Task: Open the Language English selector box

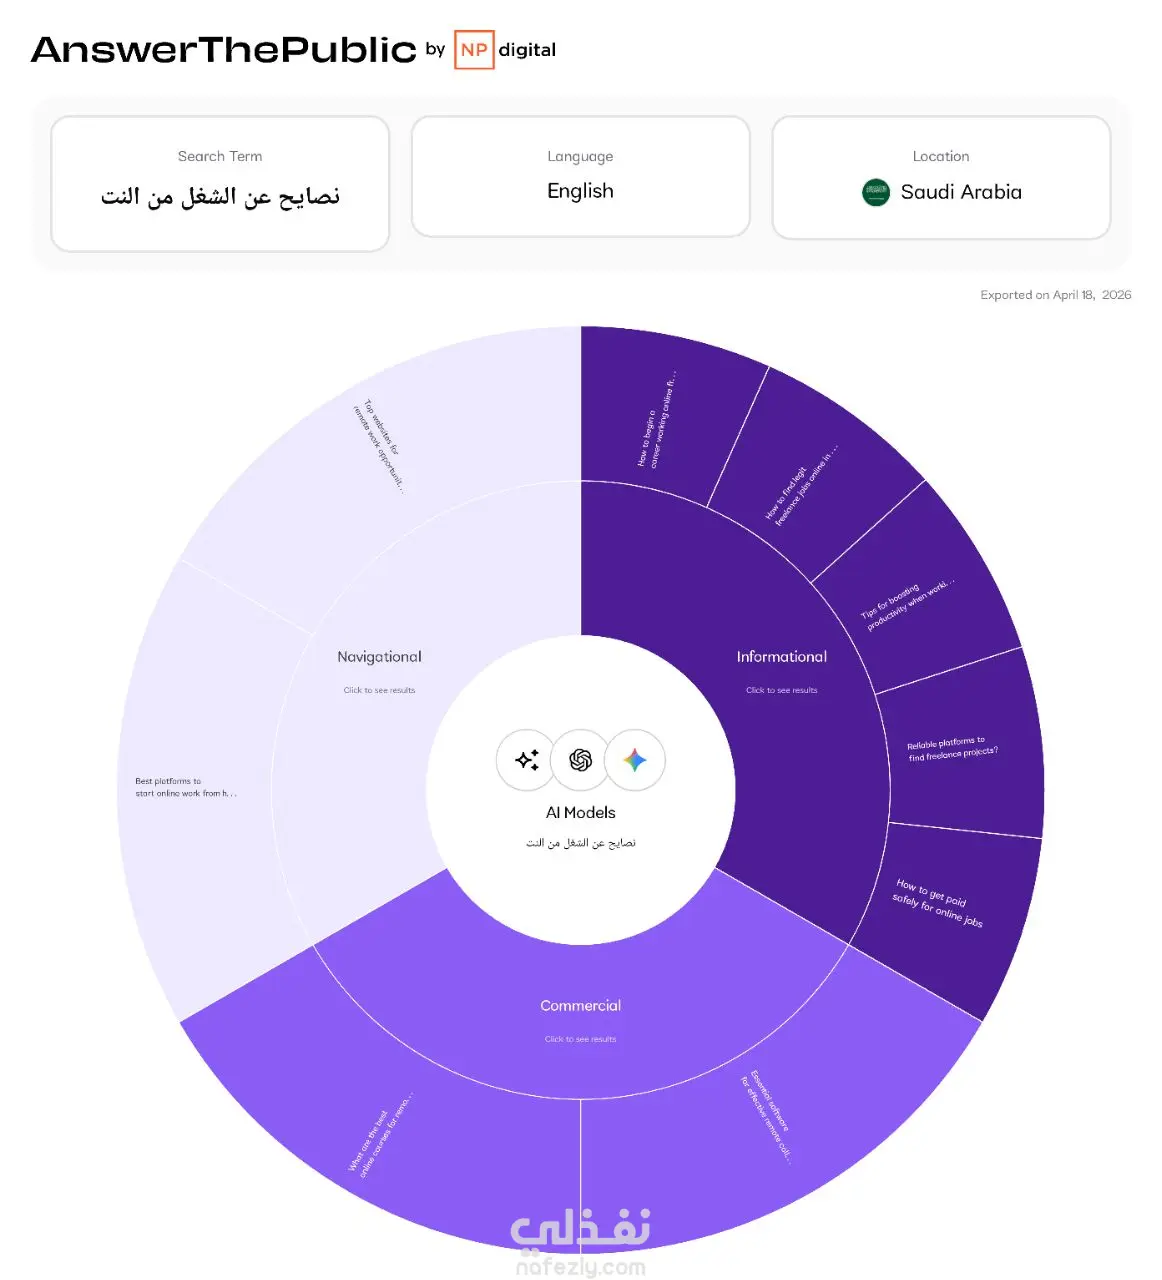Action: click(x=580, y=177)
